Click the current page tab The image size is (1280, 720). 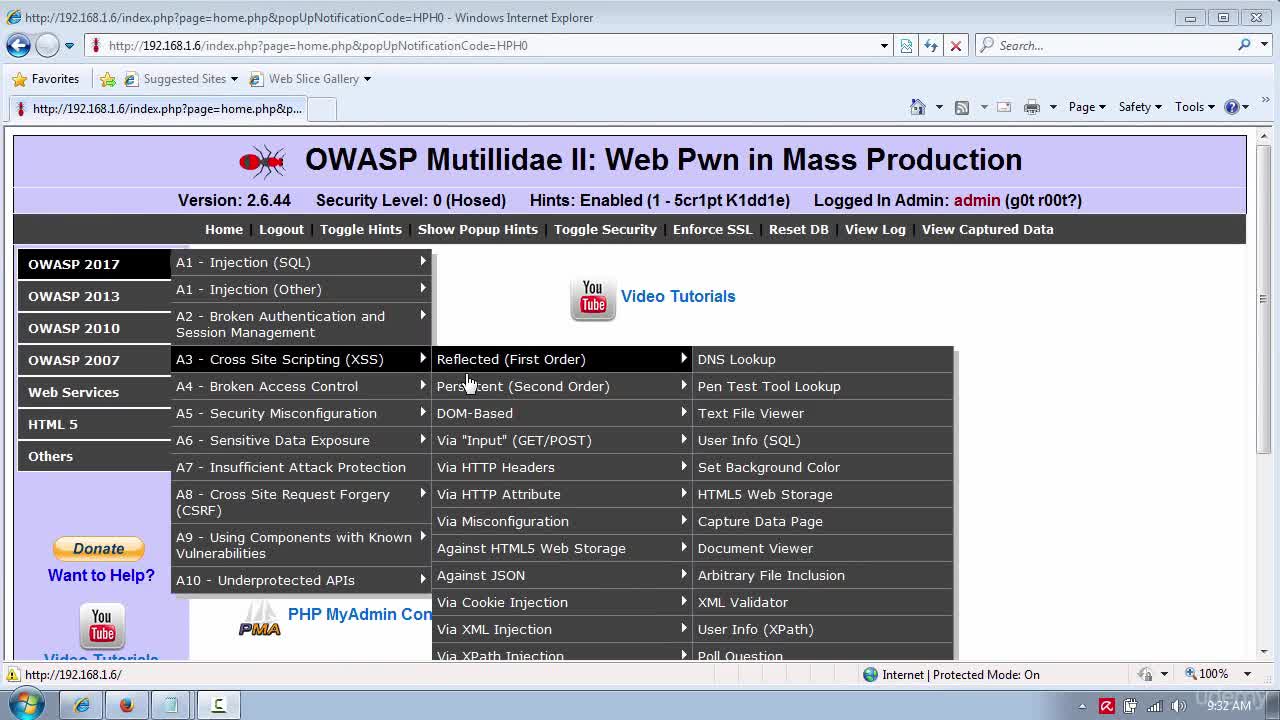pos(156,108)
